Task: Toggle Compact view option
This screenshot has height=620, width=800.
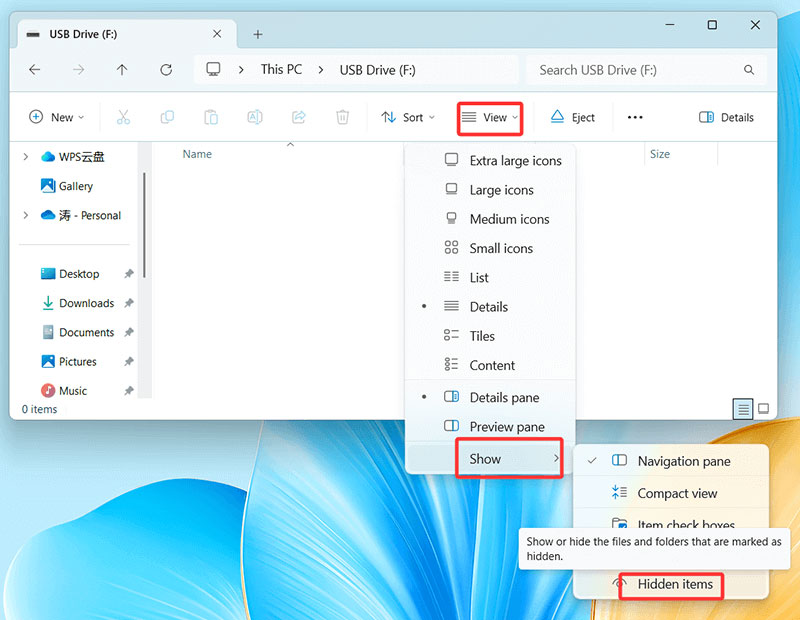Action: click(x=676, y=493)
